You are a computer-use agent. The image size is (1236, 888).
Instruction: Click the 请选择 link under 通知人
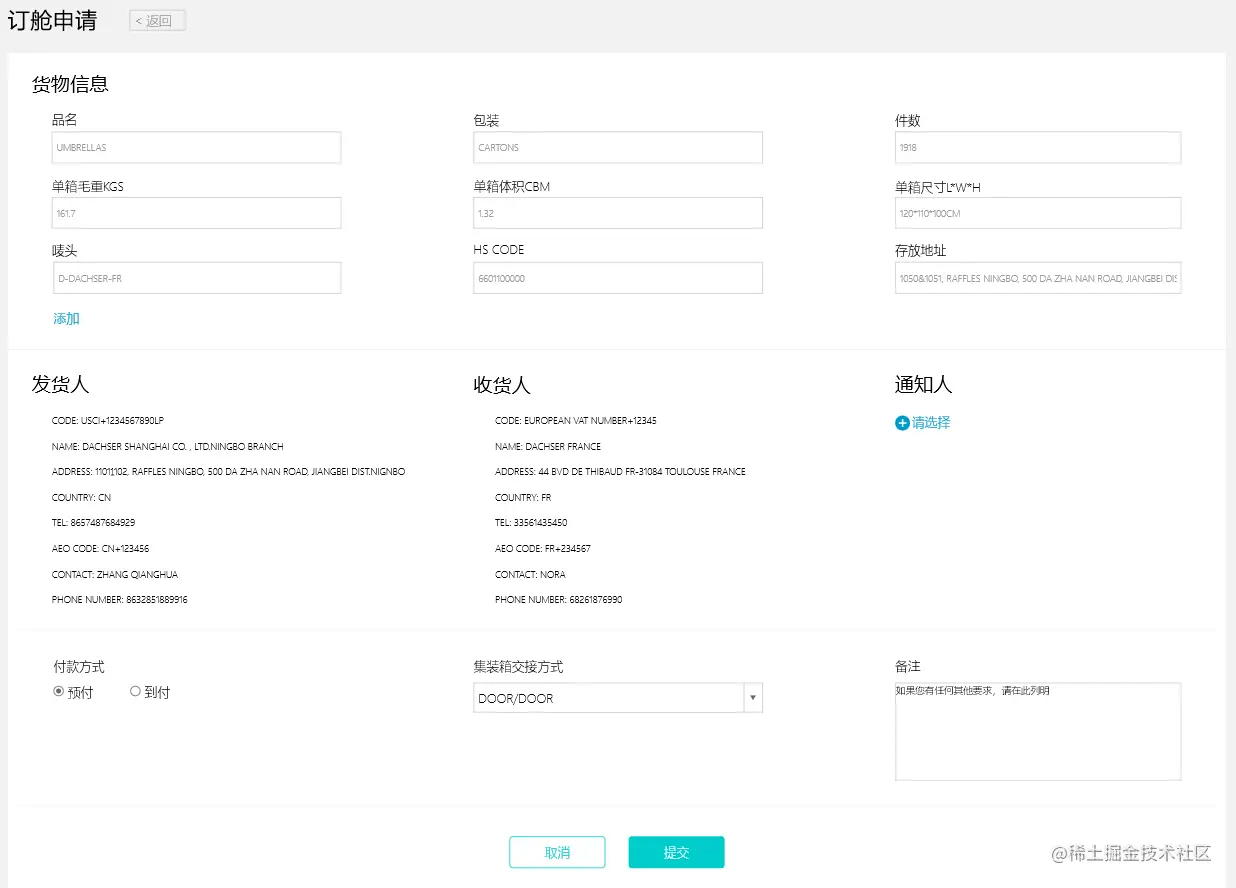point(931,423)
